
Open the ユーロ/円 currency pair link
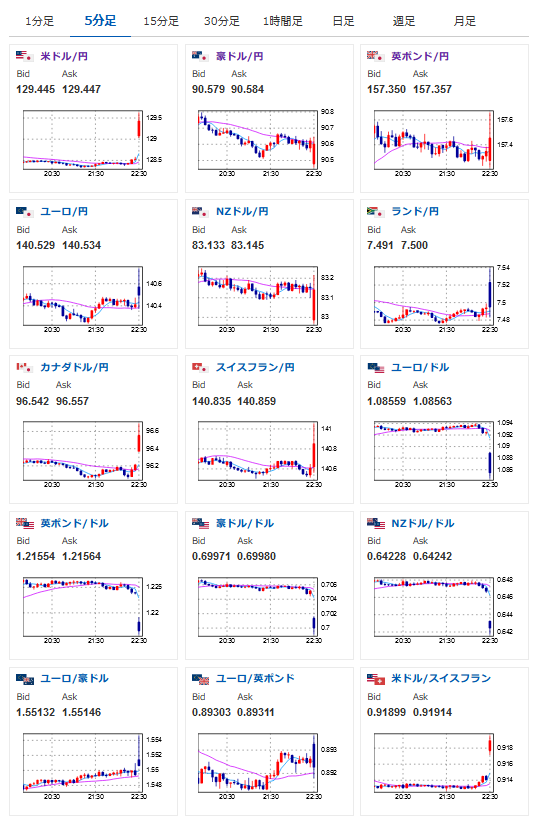pos(64,211)
